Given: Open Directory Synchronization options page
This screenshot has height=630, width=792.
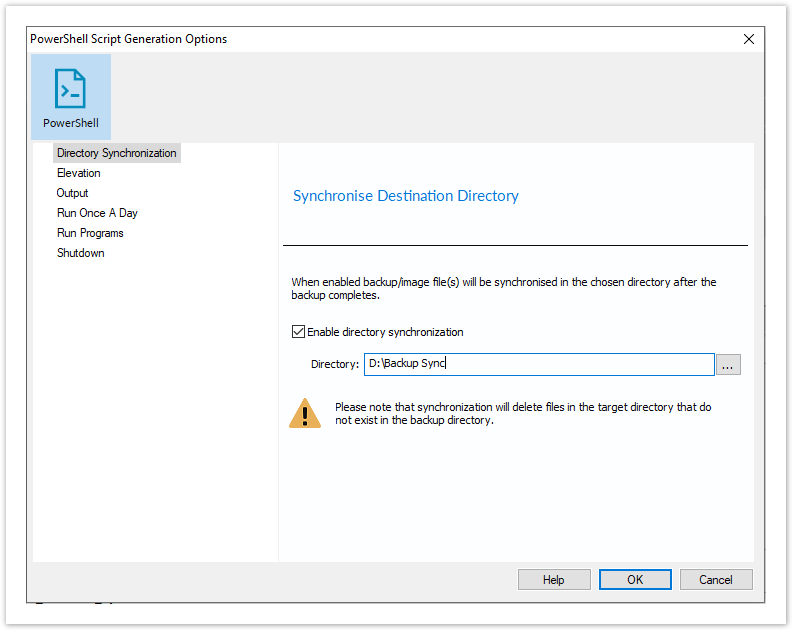Looking at the screenshot, I should (117, 153).
